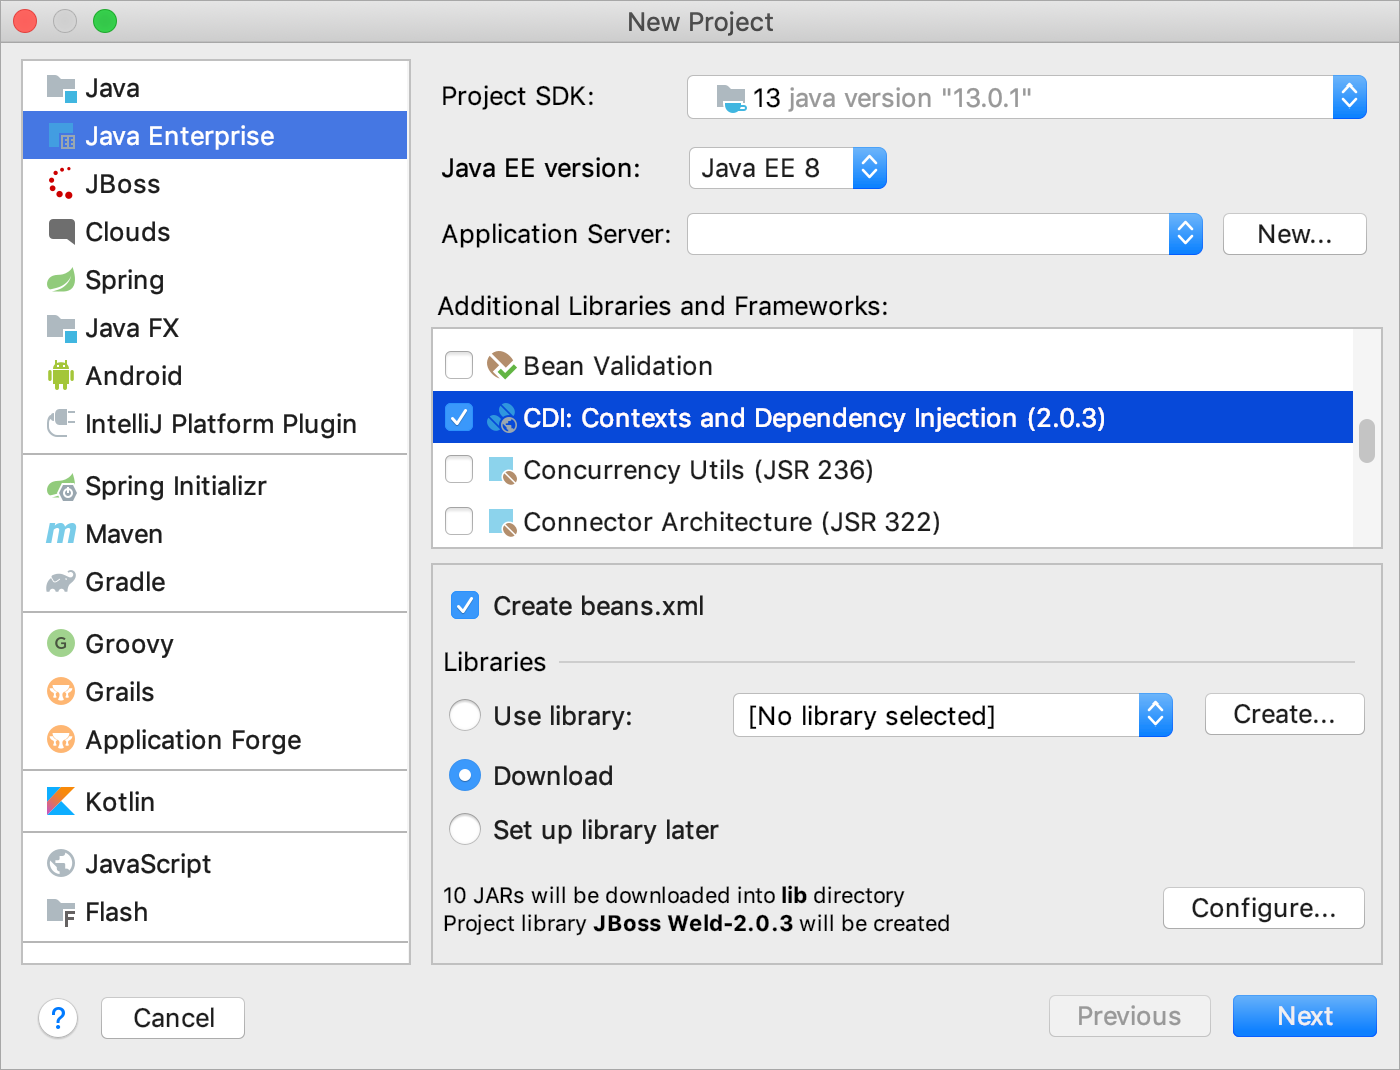1400x1070 pixels.
Task: Click the Next button
Action: point(1304,1016)
